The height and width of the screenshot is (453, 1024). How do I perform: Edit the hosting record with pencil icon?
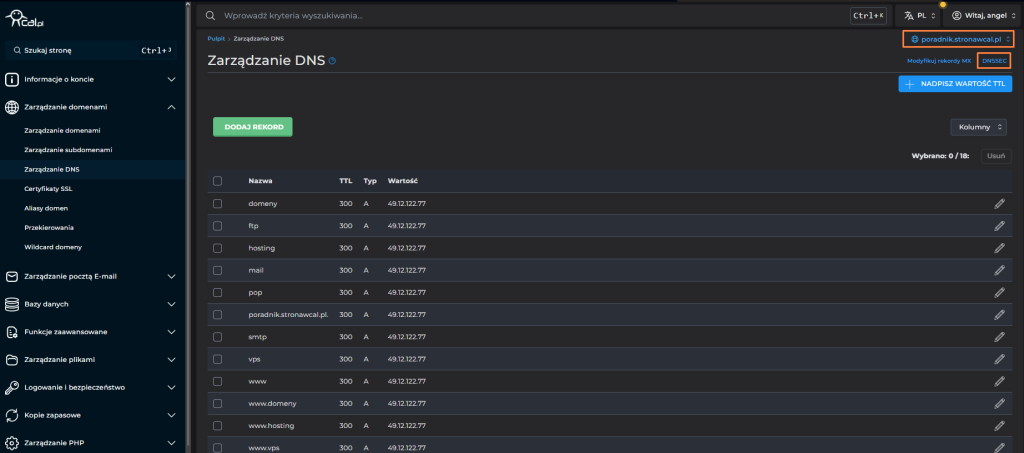pos(999,248)
